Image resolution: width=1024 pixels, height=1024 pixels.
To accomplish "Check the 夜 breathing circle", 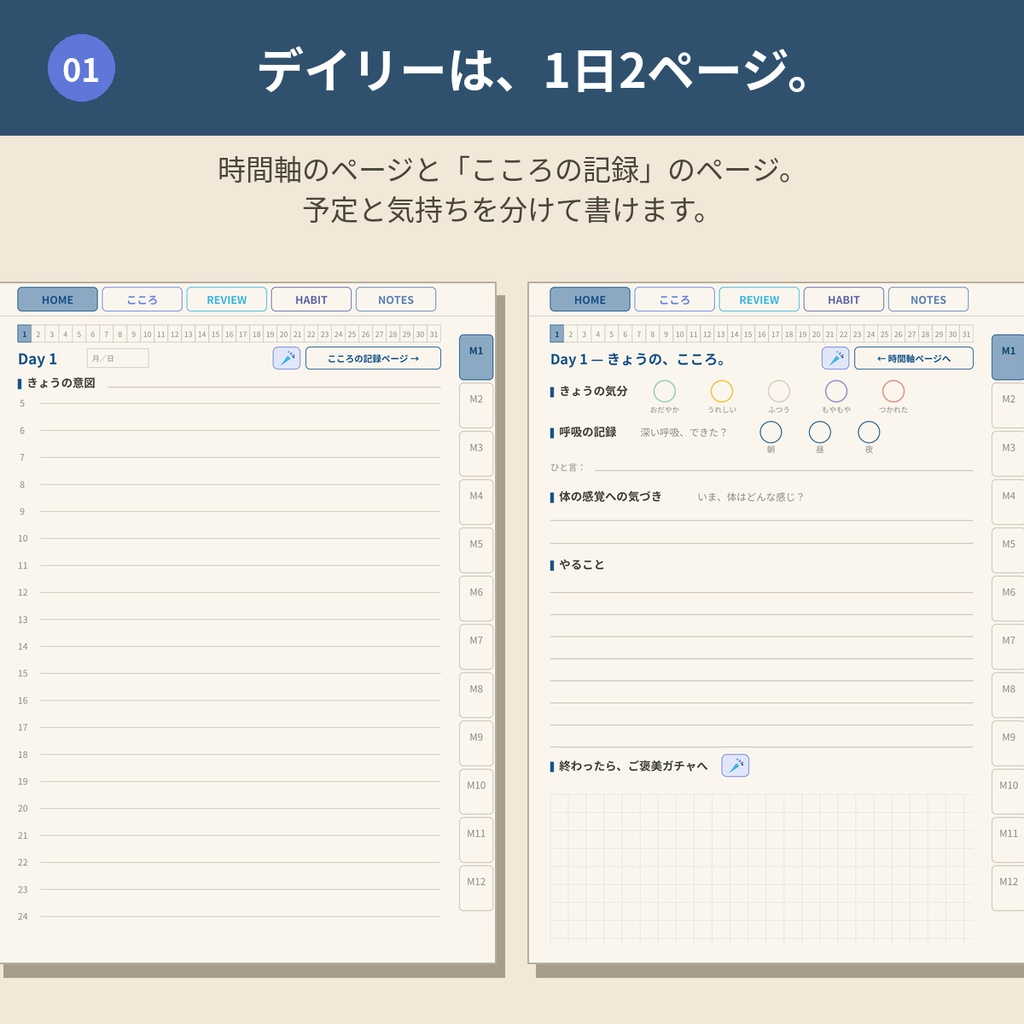I will pyautogui.click(x=869, y=432).
